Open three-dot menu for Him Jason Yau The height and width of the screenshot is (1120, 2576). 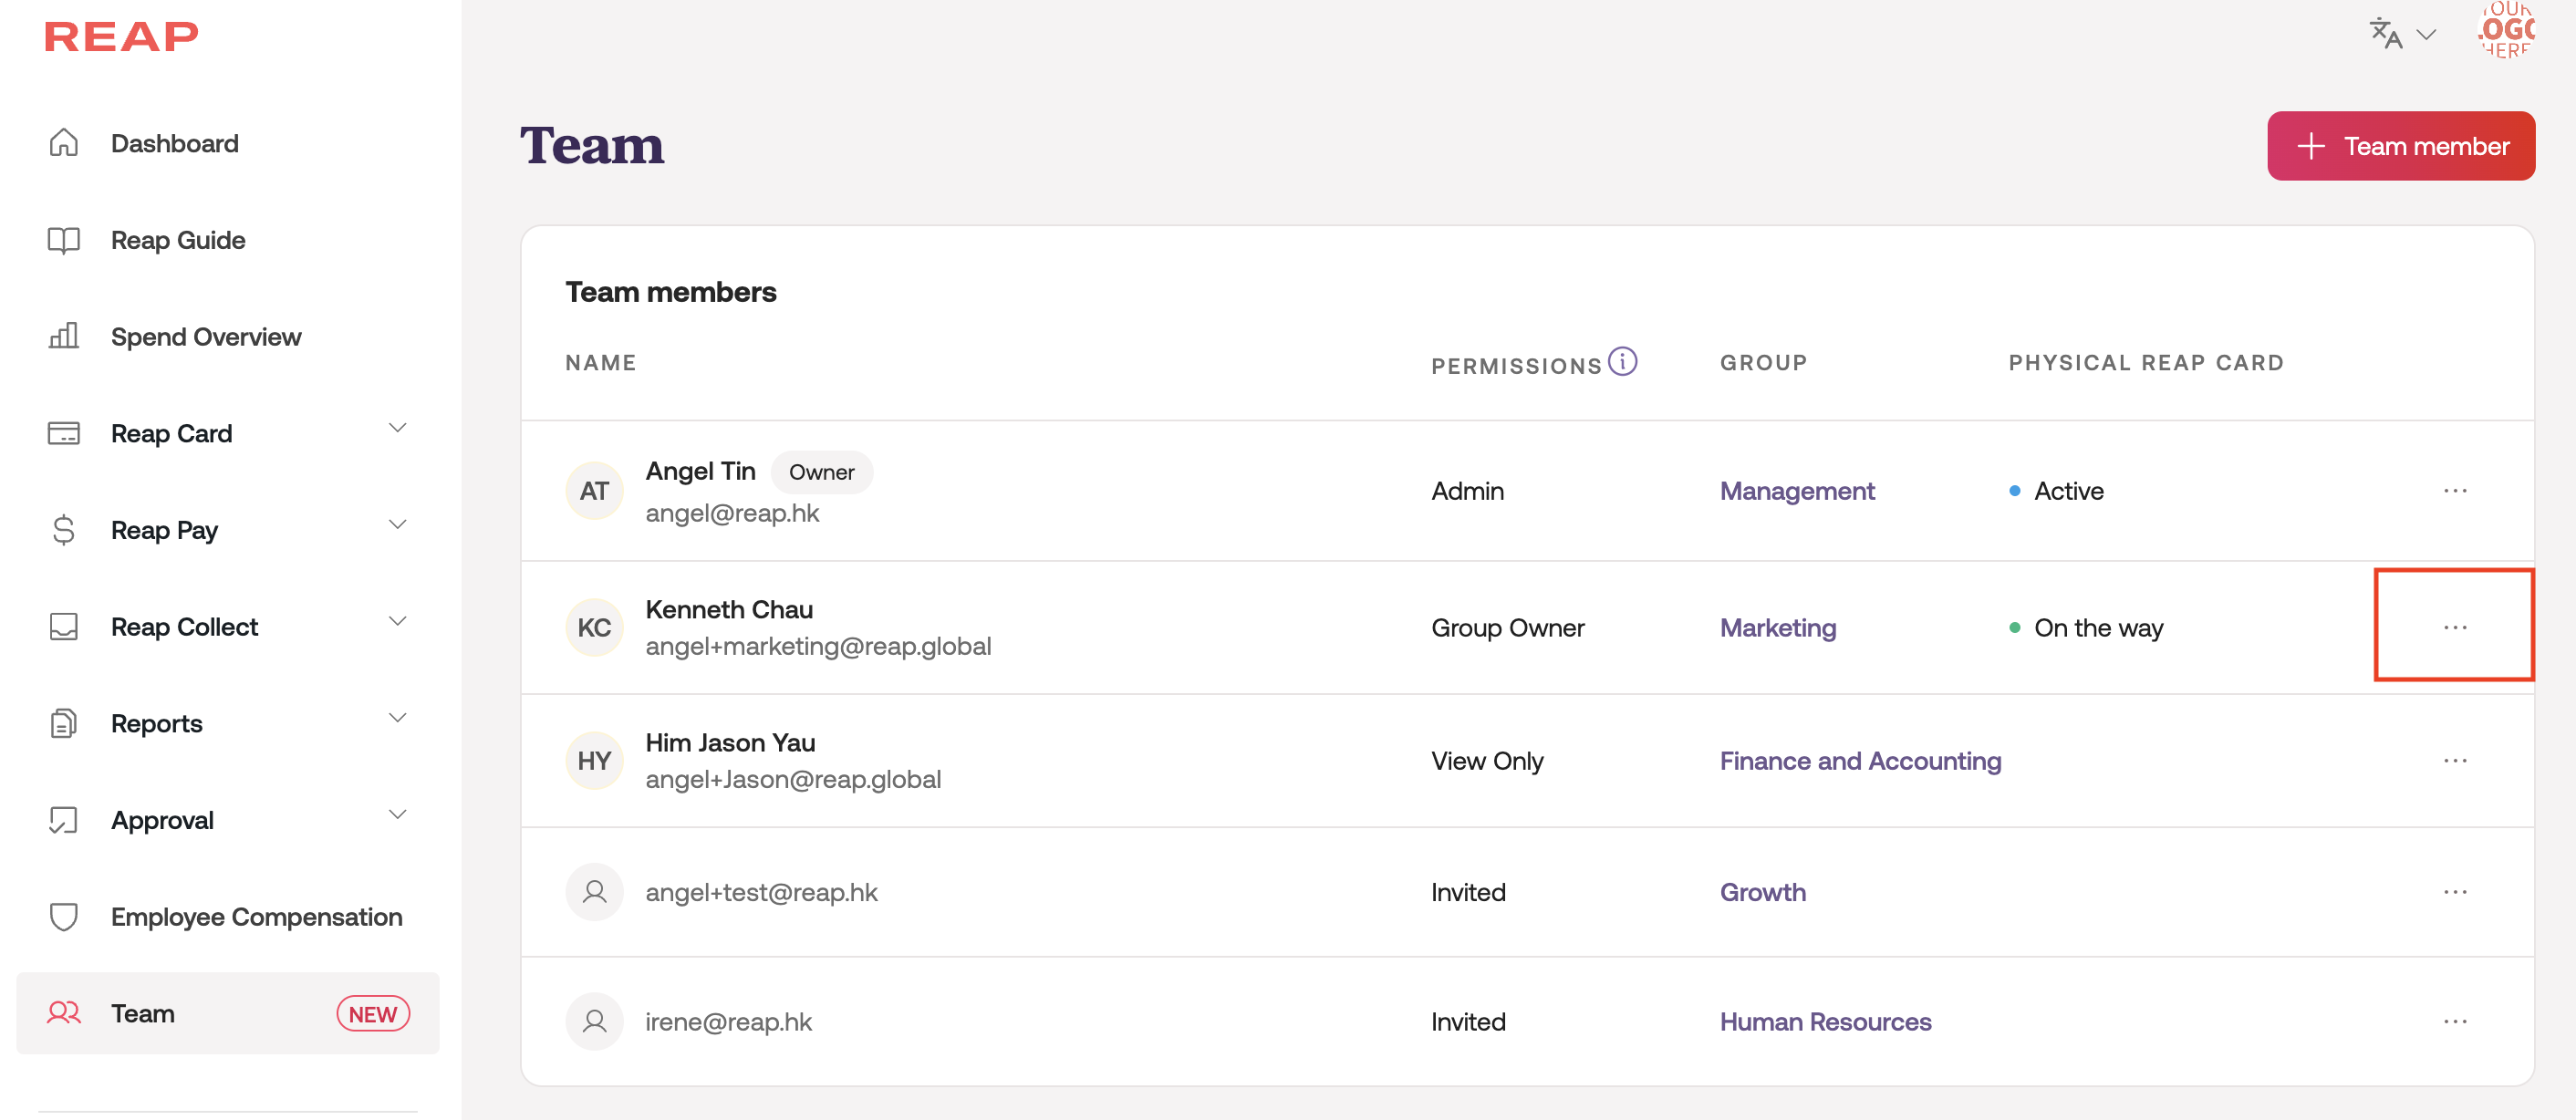[2455, 761]
